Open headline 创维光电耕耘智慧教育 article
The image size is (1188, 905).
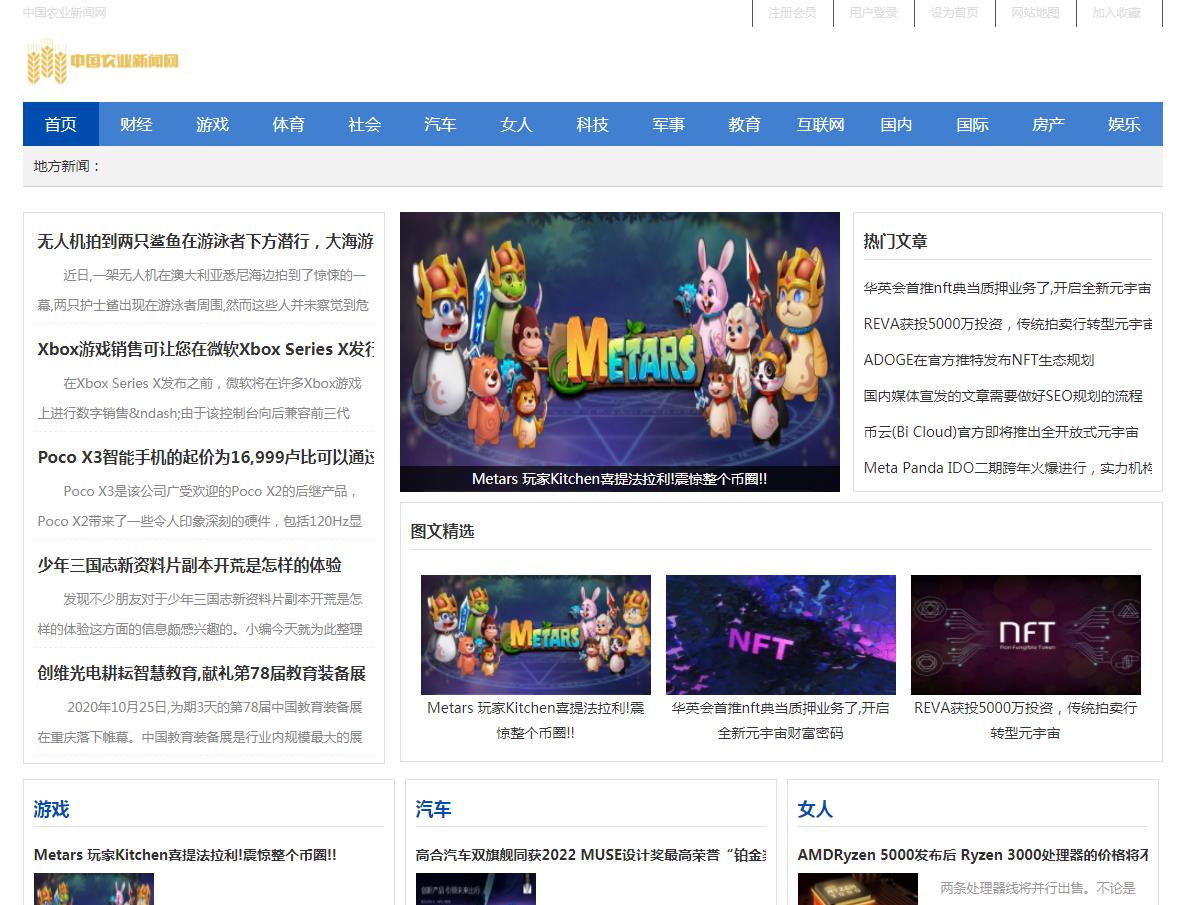click(202, 673)
